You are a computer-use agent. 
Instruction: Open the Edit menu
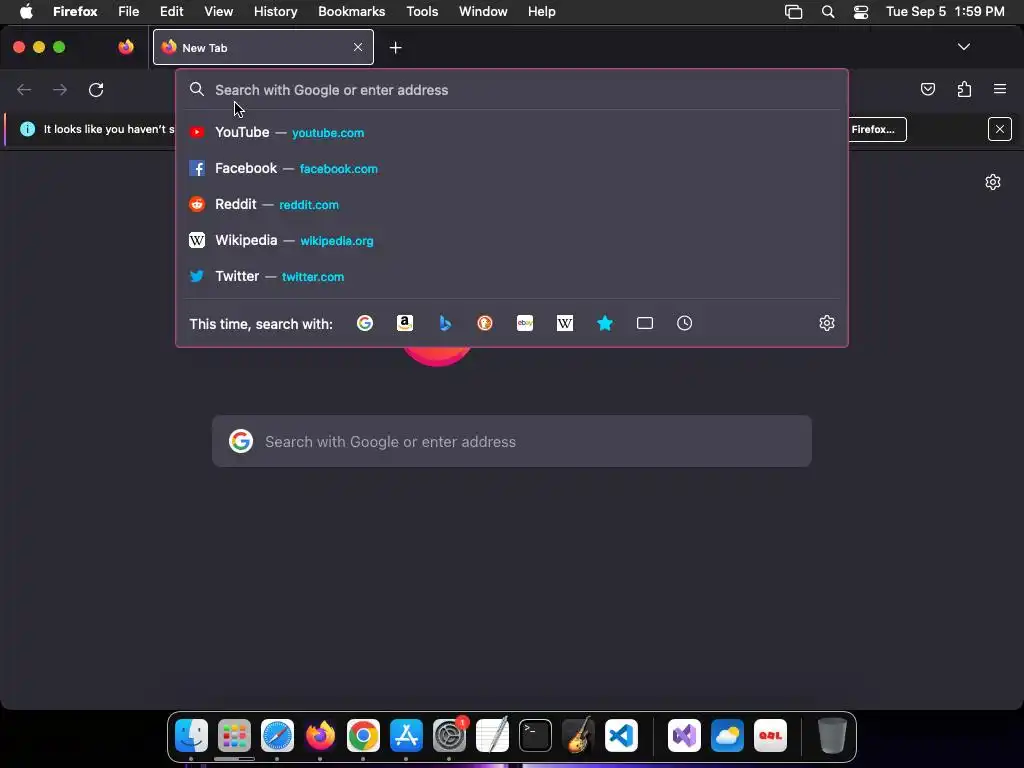171,12
